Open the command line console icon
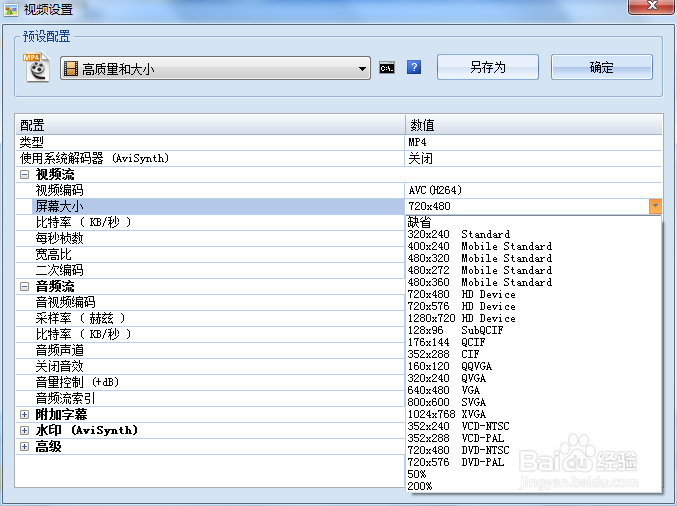Viewport: 677px width, 506px height. (387, 68)
